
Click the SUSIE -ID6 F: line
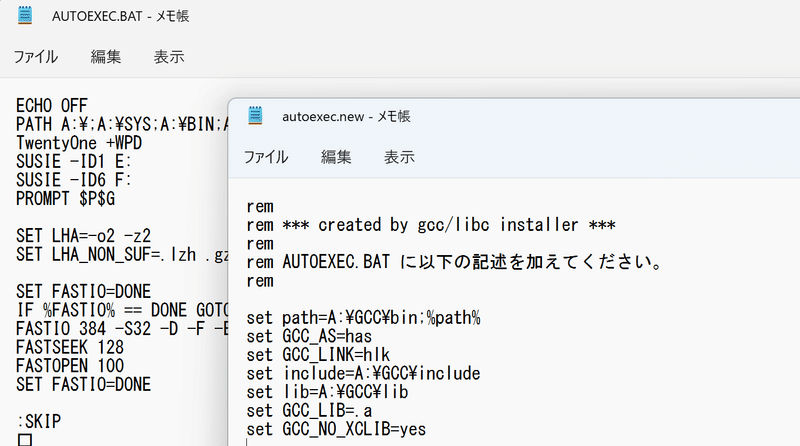74,180
